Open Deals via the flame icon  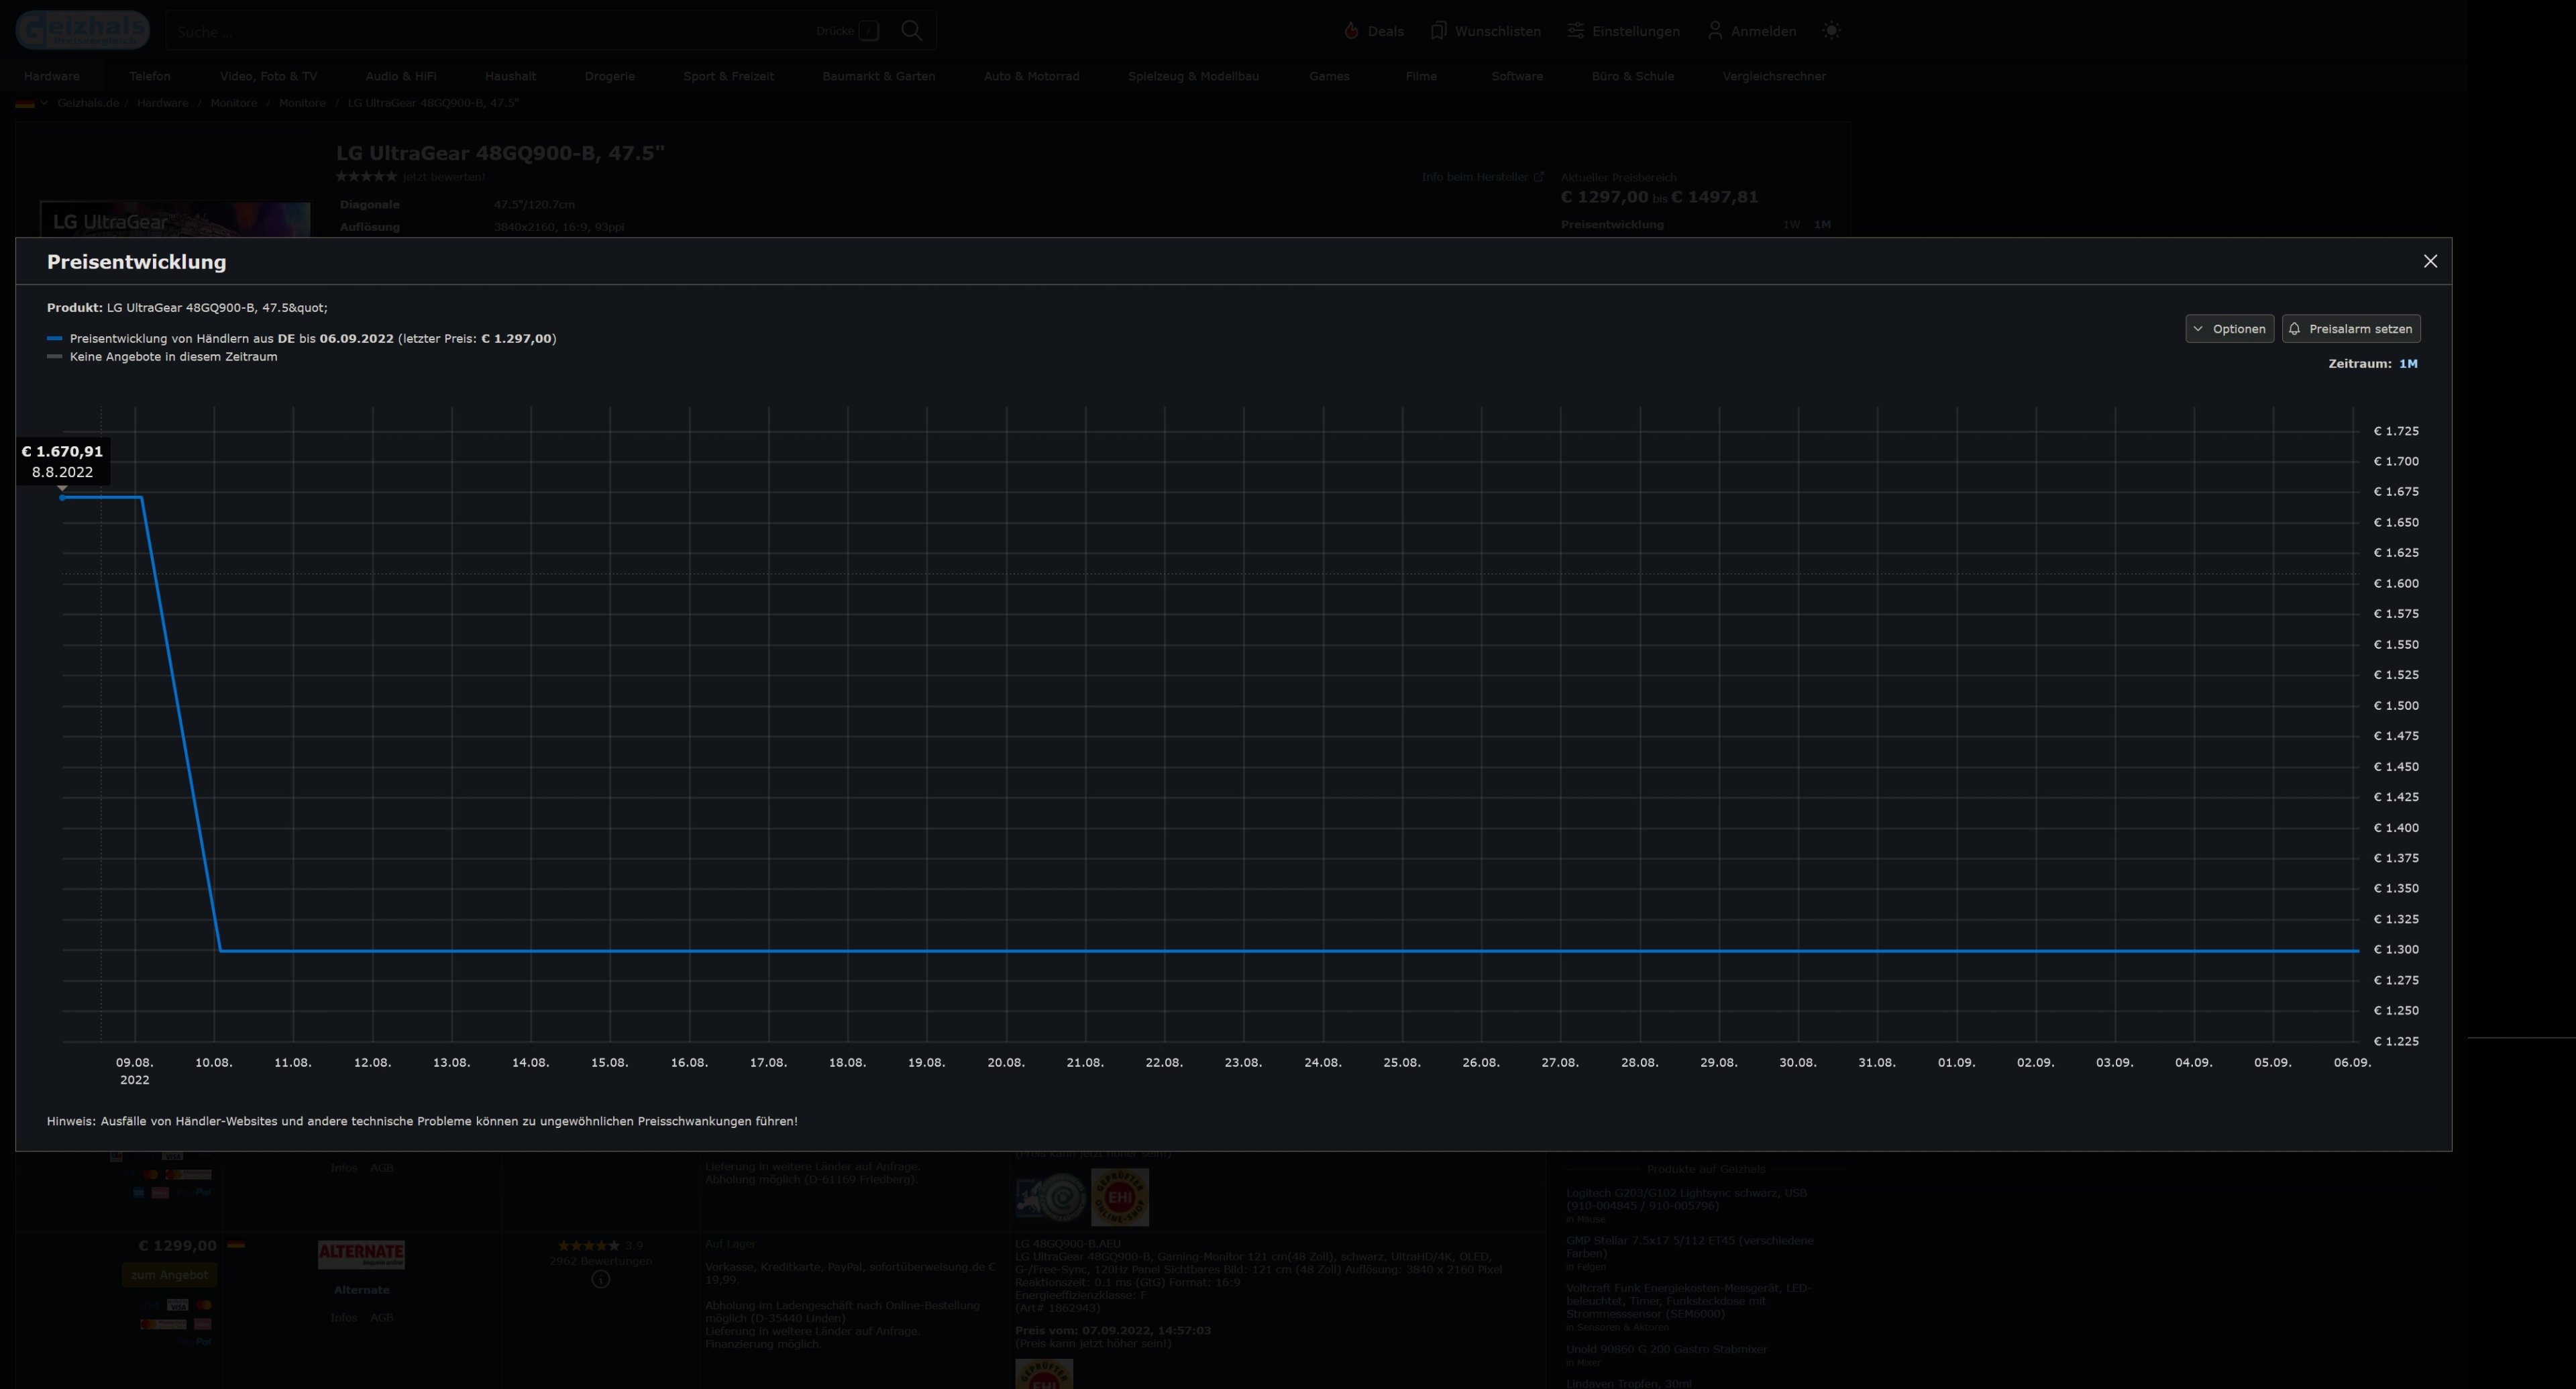[x=1351, y=31]
